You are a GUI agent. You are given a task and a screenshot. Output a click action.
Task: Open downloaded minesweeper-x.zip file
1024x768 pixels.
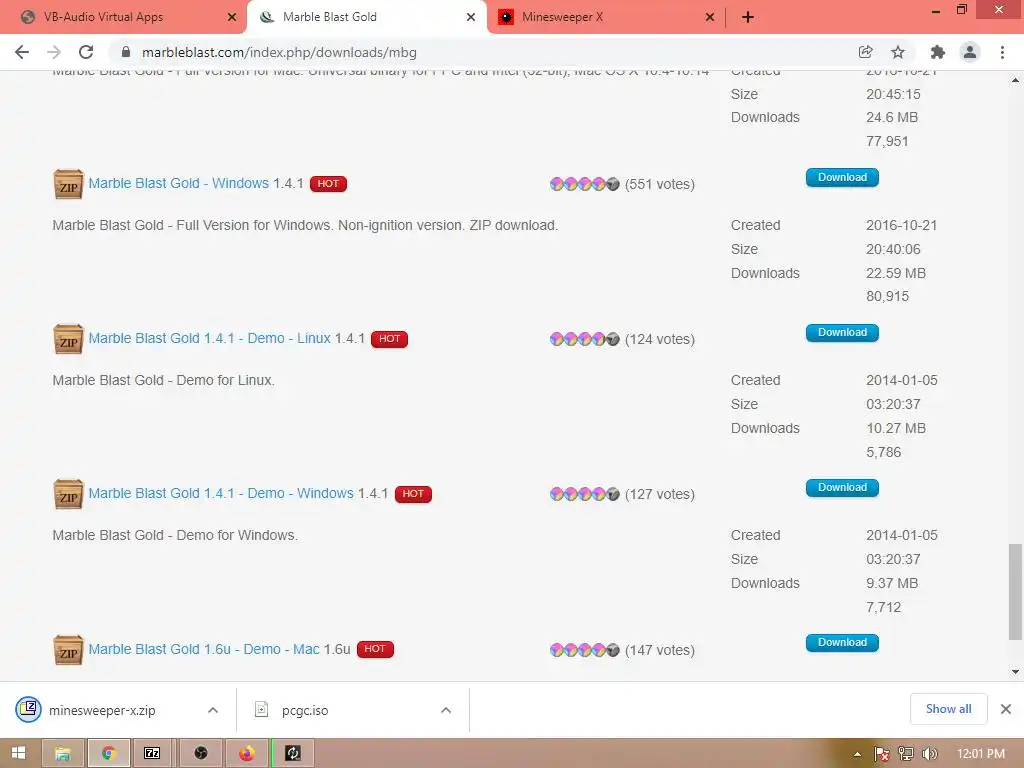[x=102, y=711]
